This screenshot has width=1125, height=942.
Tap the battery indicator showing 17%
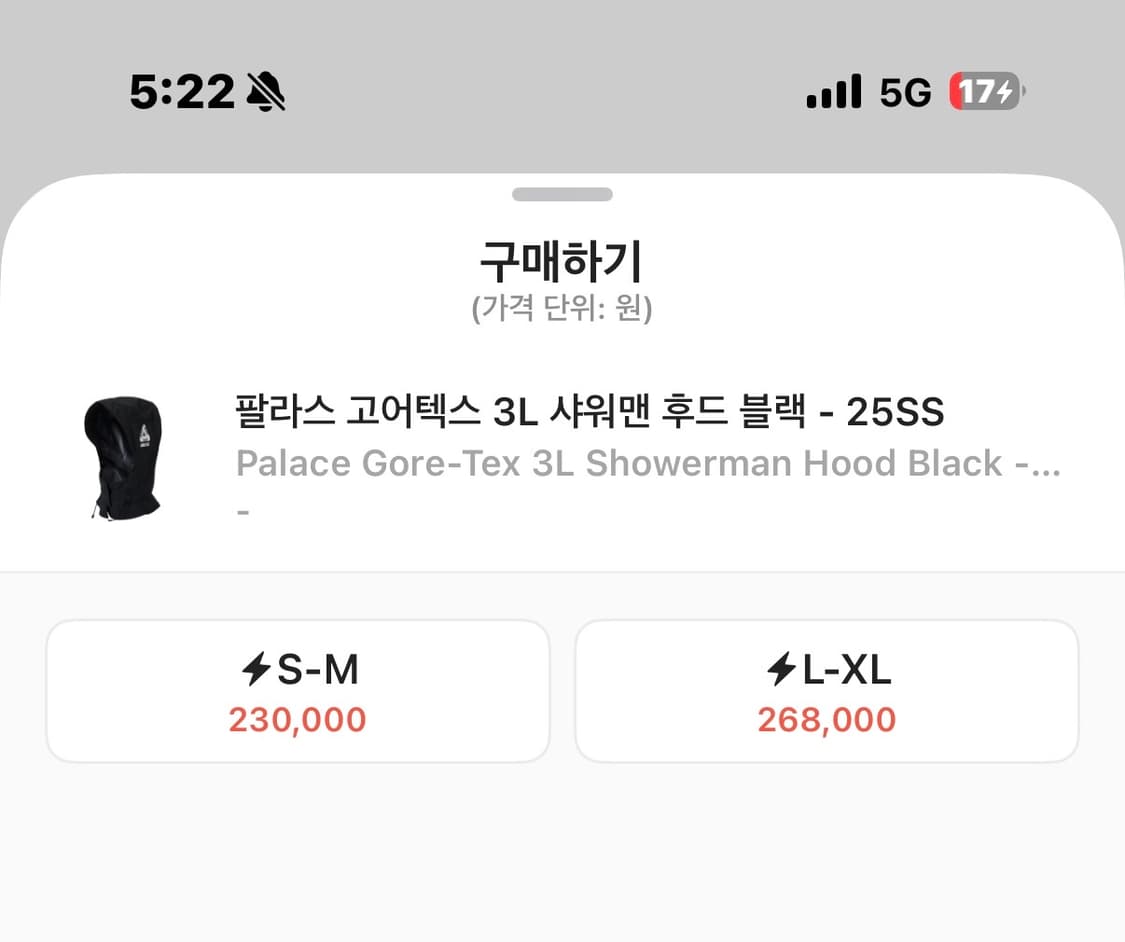(x=985, y=91)
